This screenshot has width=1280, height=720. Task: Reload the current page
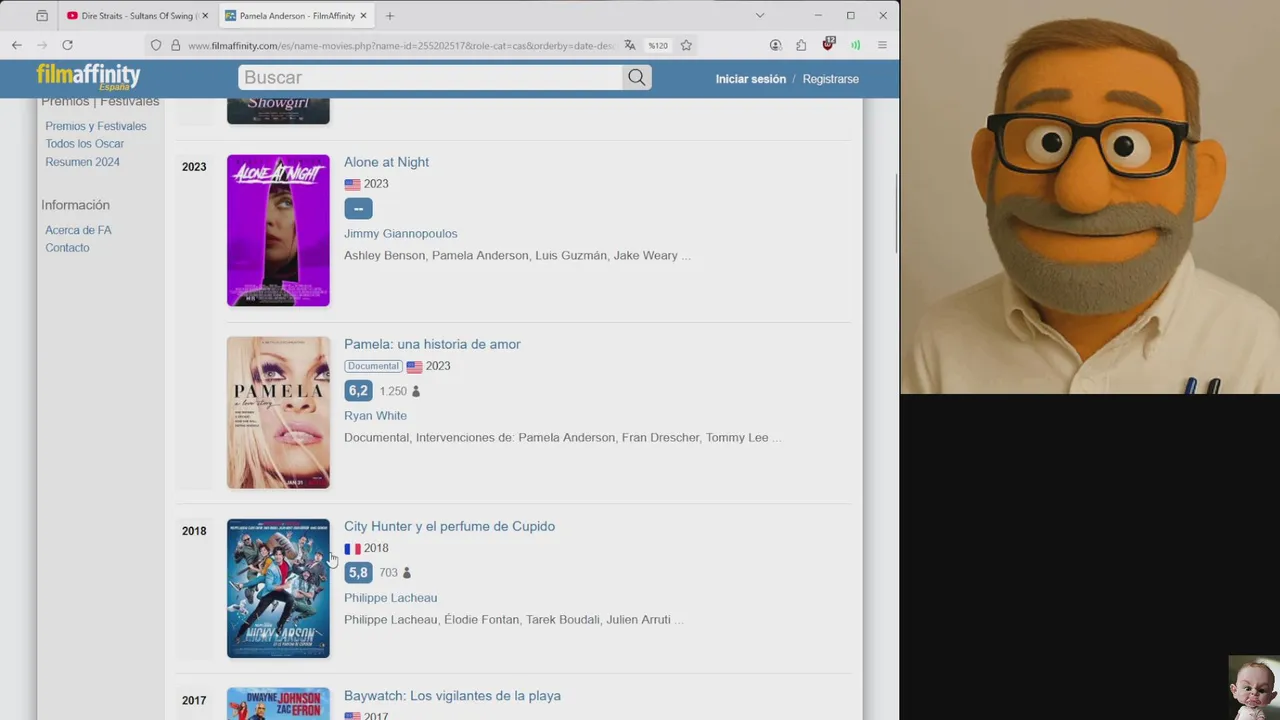point(67,45)
